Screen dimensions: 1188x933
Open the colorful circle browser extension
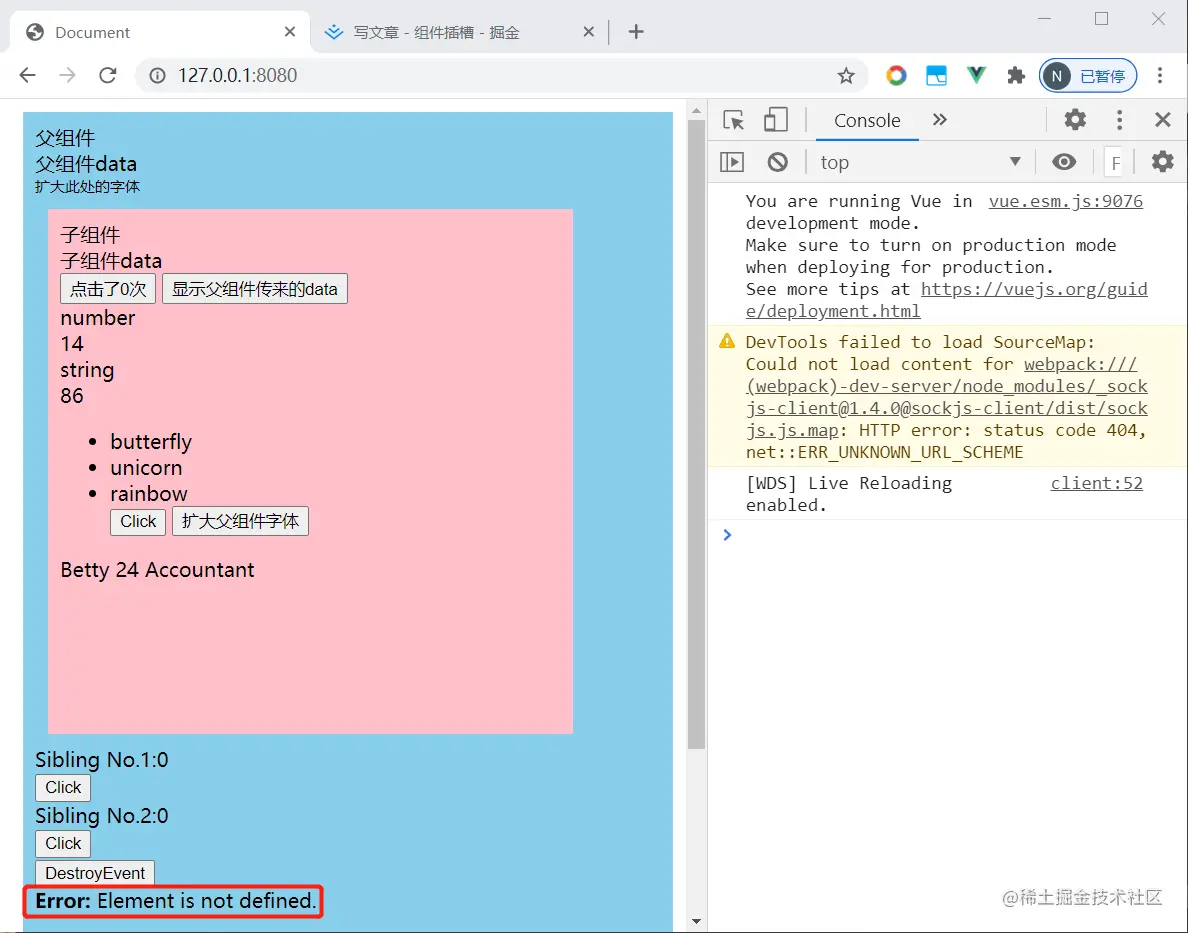pos(896,75)
